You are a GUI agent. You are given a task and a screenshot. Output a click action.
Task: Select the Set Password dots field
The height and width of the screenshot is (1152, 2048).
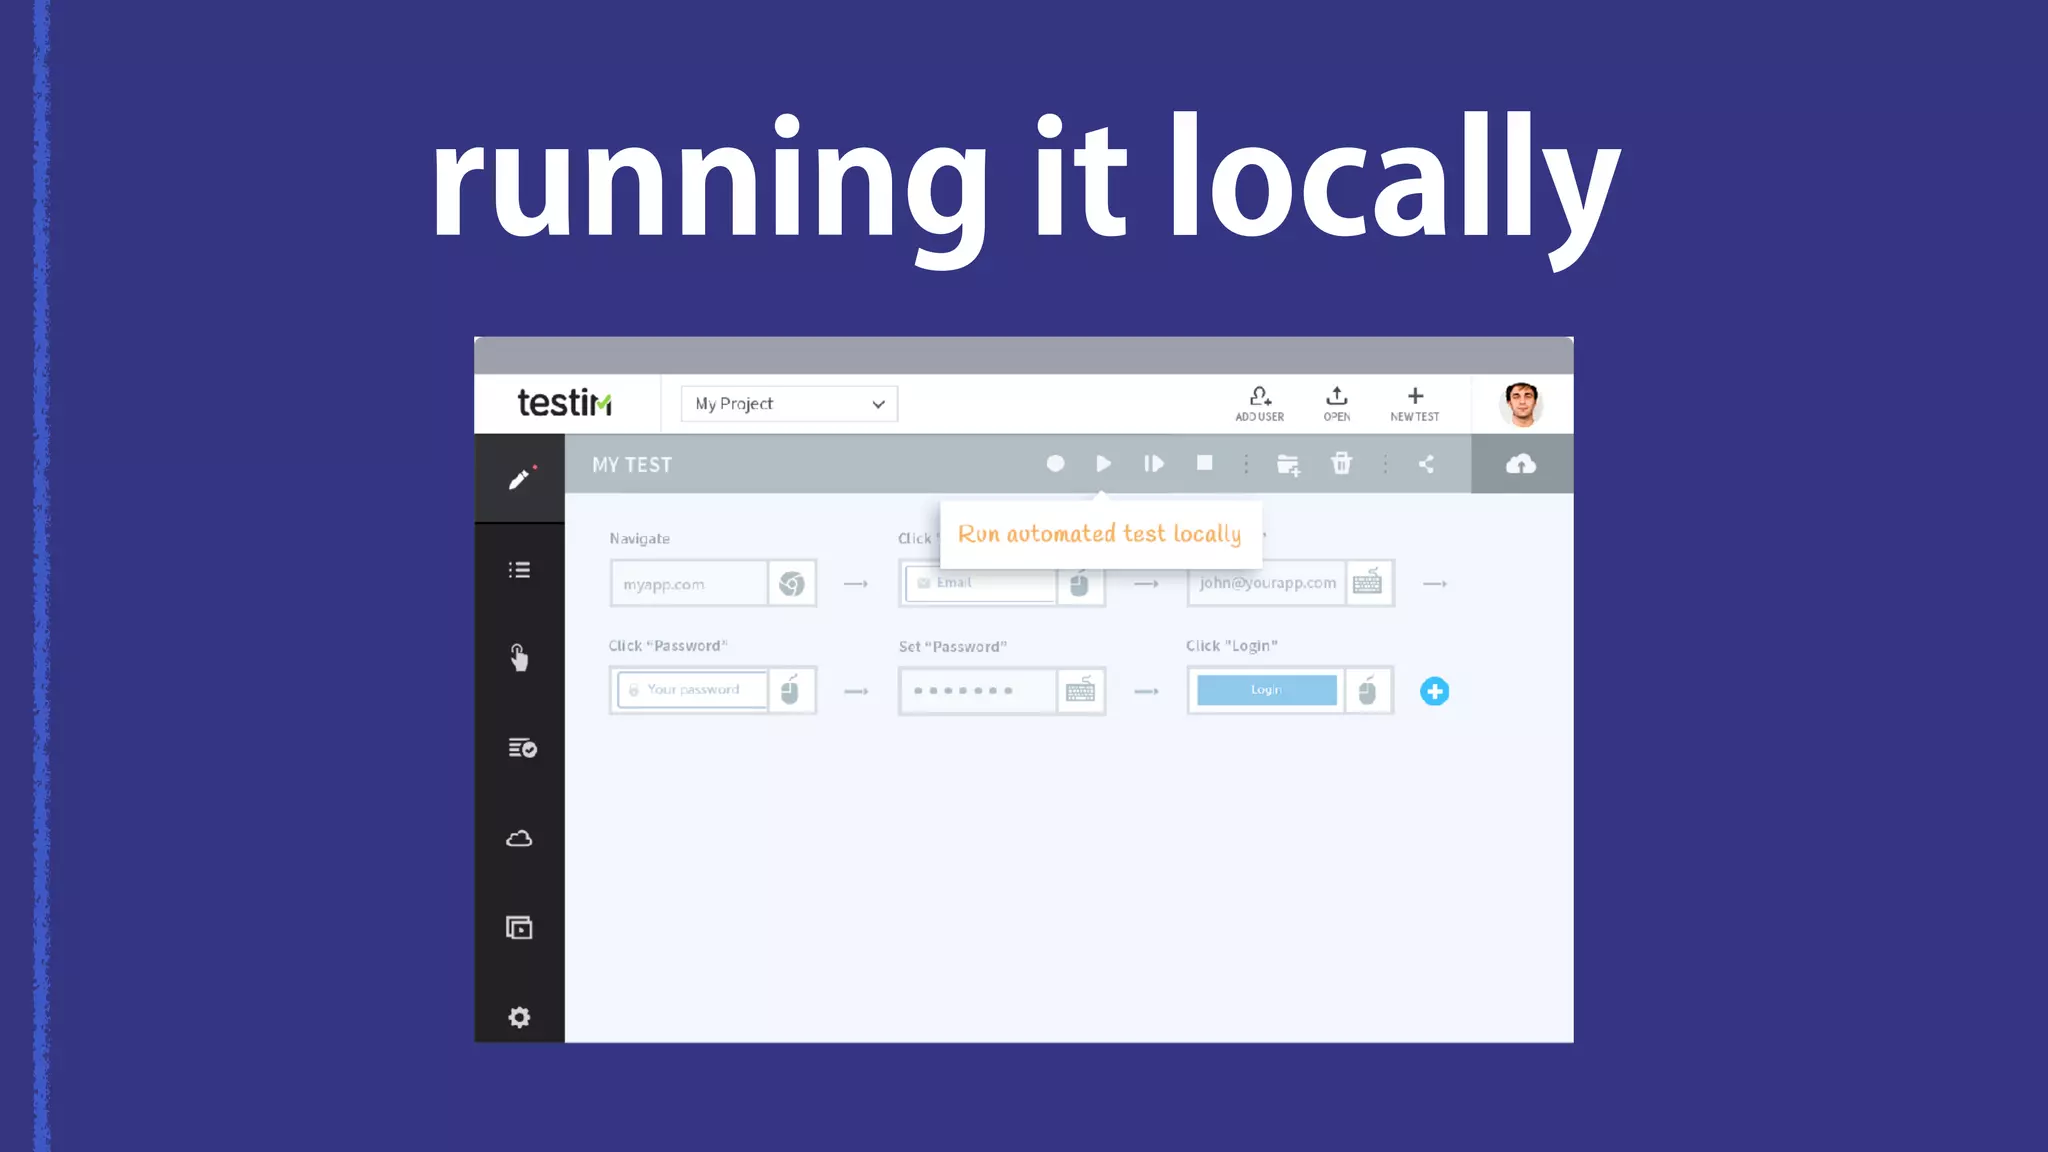[x=979, y=691]
